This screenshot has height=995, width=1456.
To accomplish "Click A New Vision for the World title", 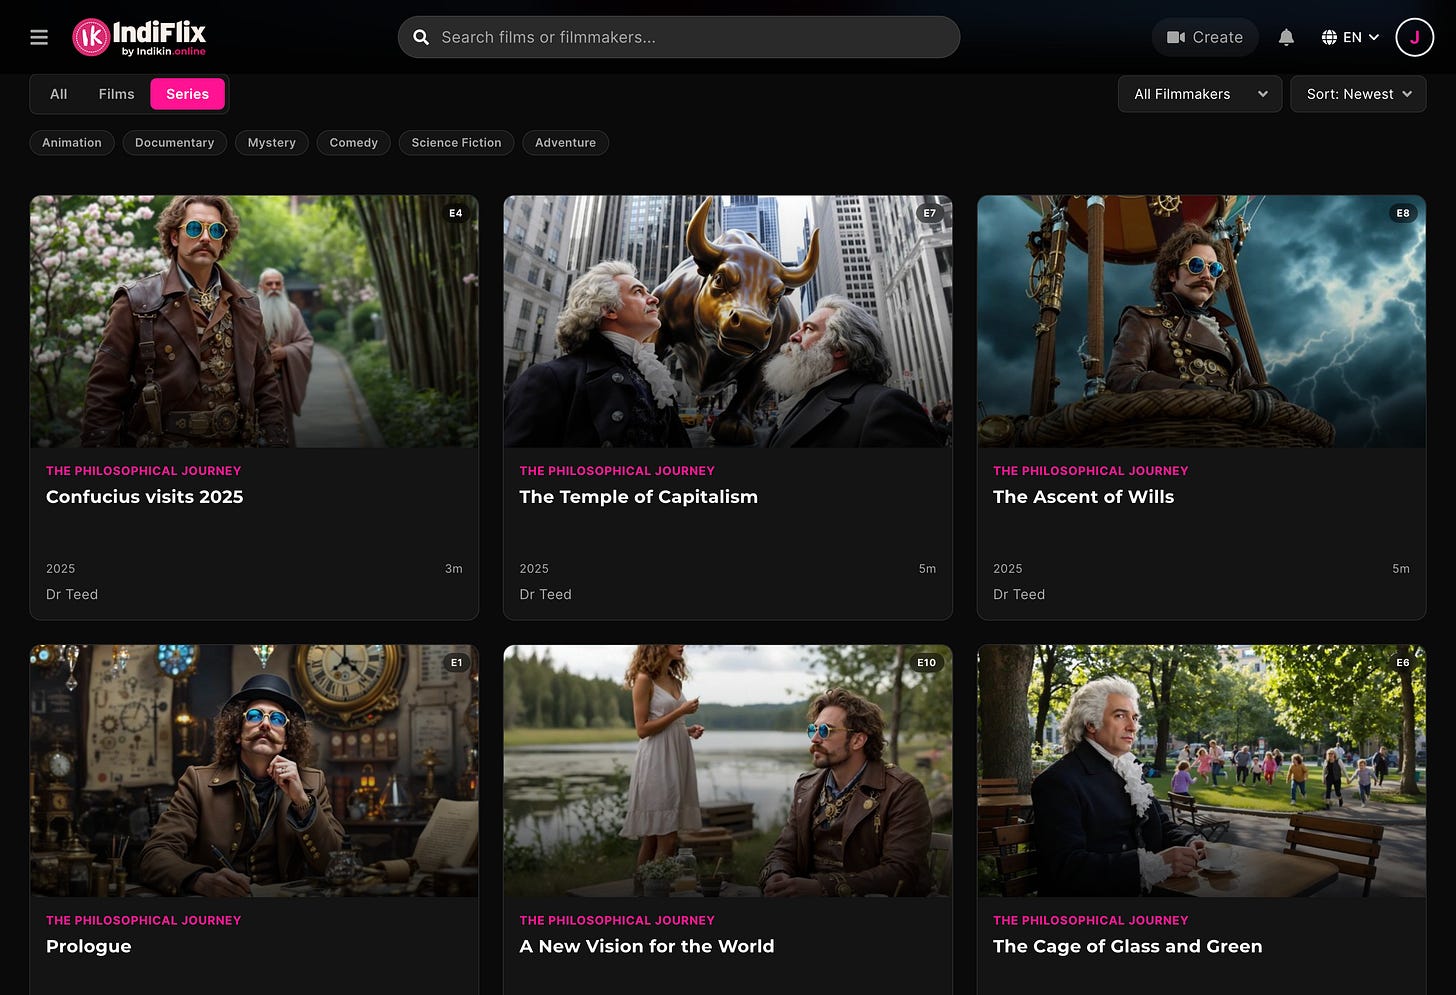I will click(646, 946).
